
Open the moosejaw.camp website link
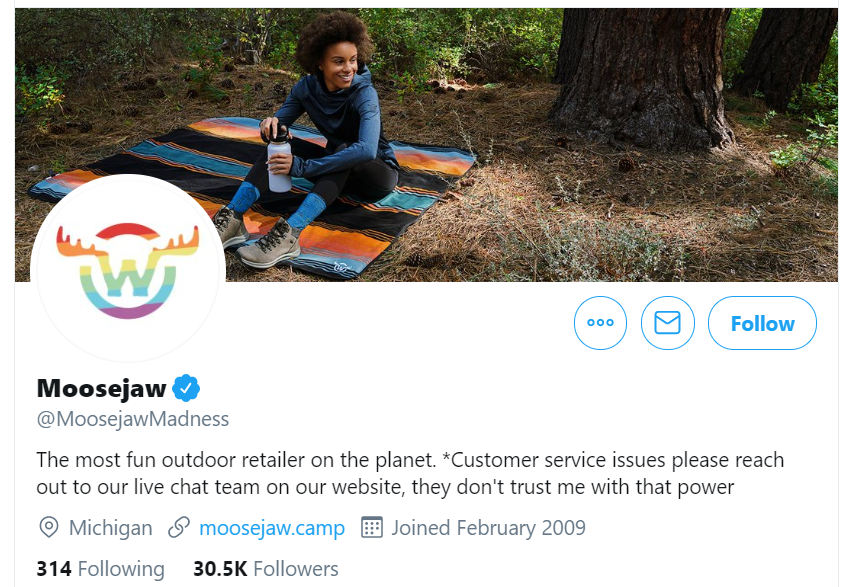coord(272,528)
